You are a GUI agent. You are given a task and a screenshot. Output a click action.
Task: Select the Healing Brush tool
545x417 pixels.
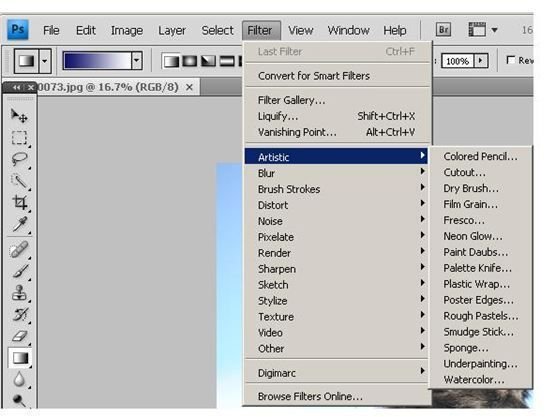click(x=19, y=250)
